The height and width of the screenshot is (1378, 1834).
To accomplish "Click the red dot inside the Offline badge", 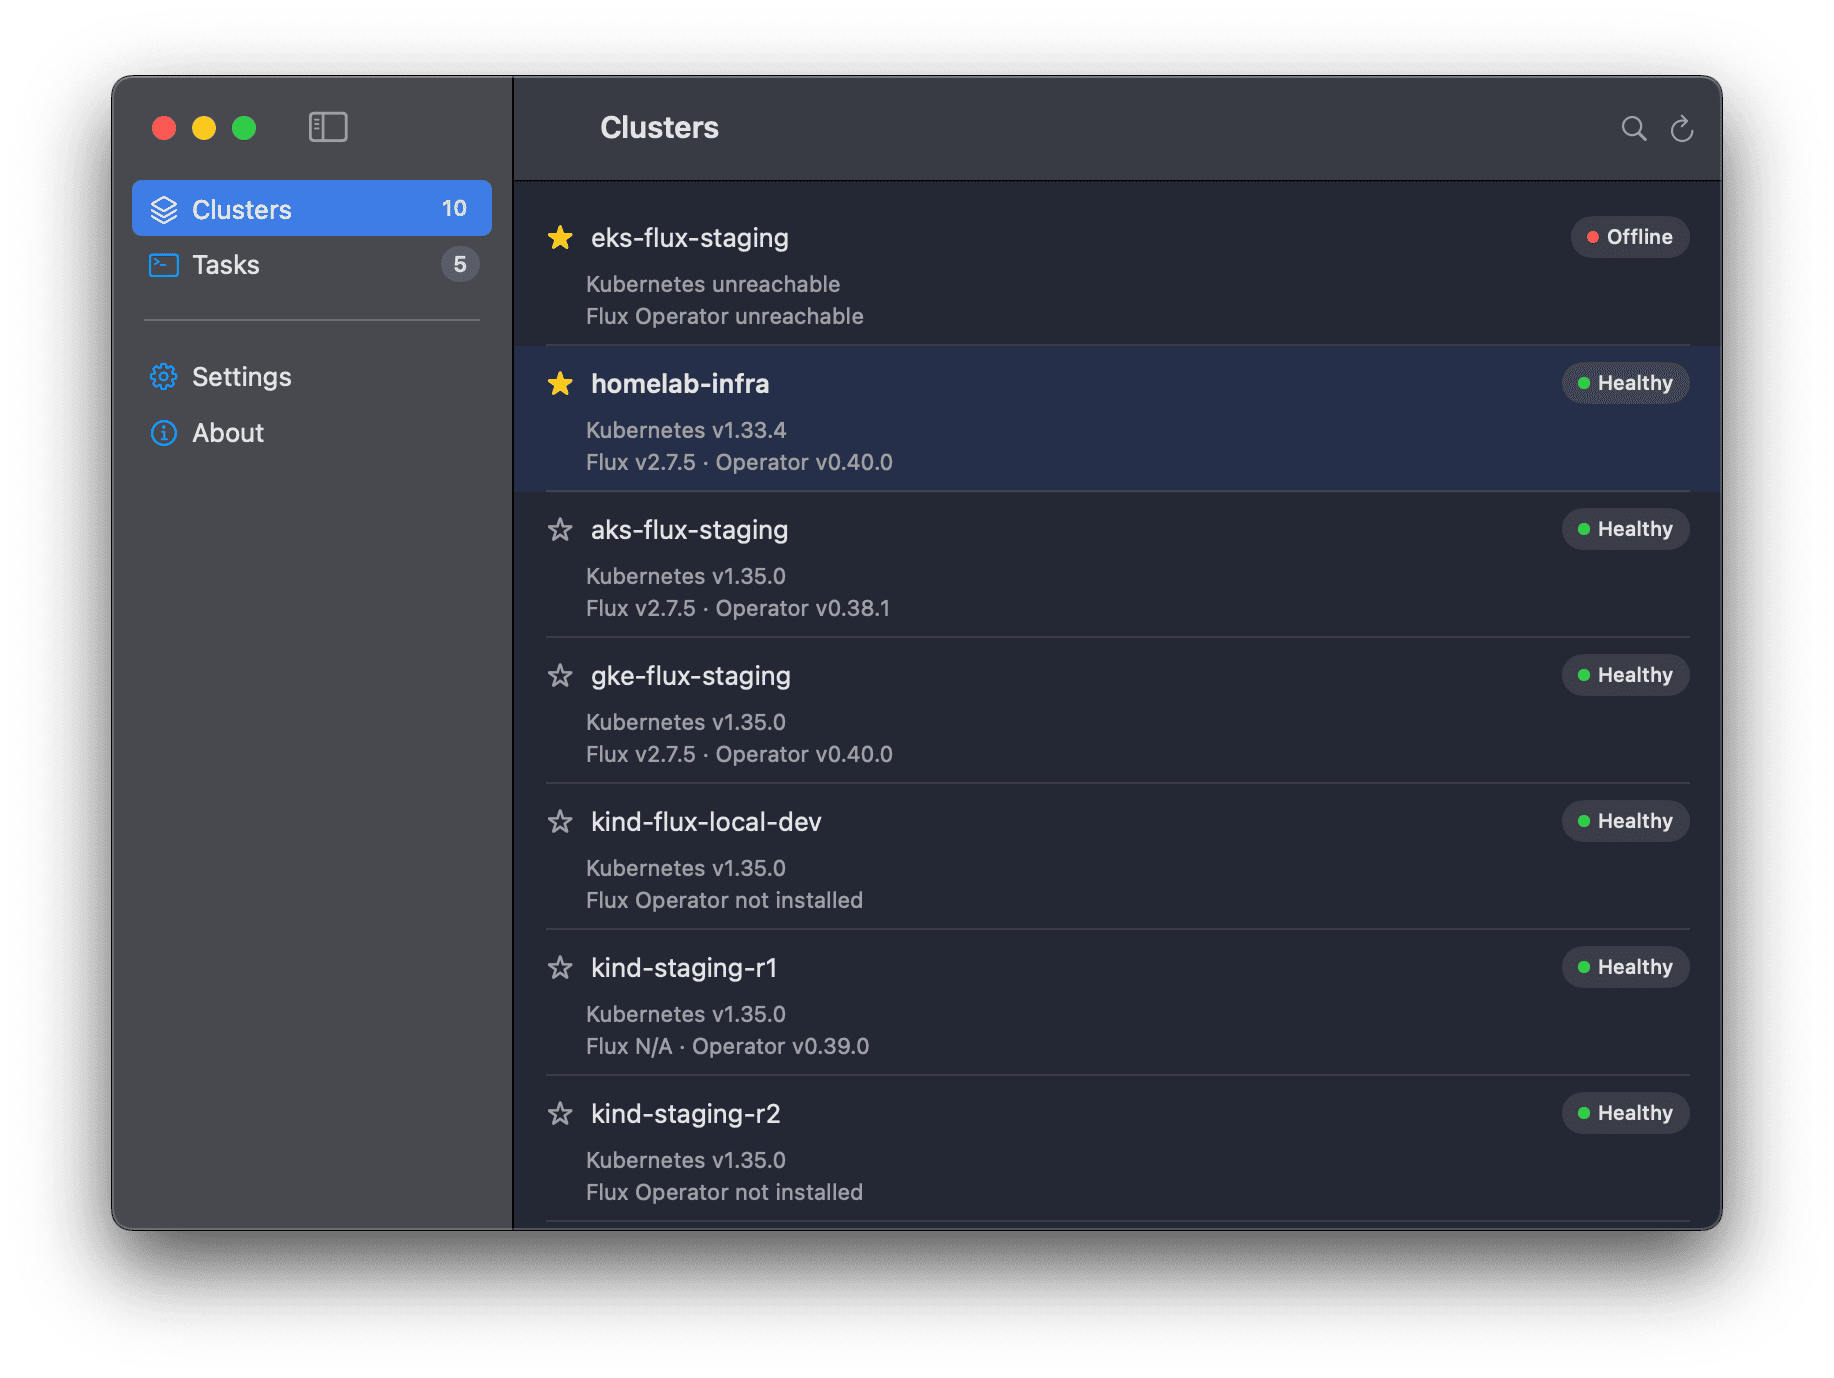I will [x=1593, y=237].
